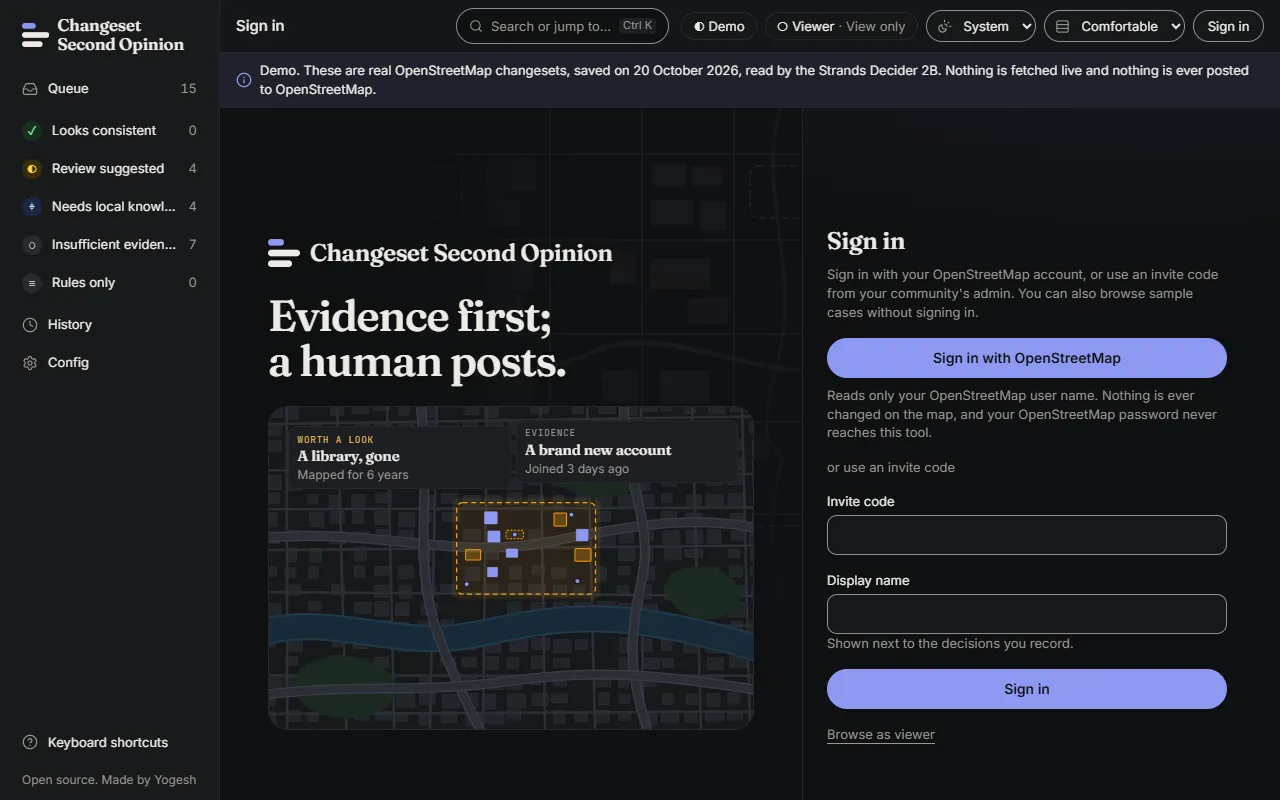Click the Search or jump to box
The image size is (1280, 800).
click(562, 27)
